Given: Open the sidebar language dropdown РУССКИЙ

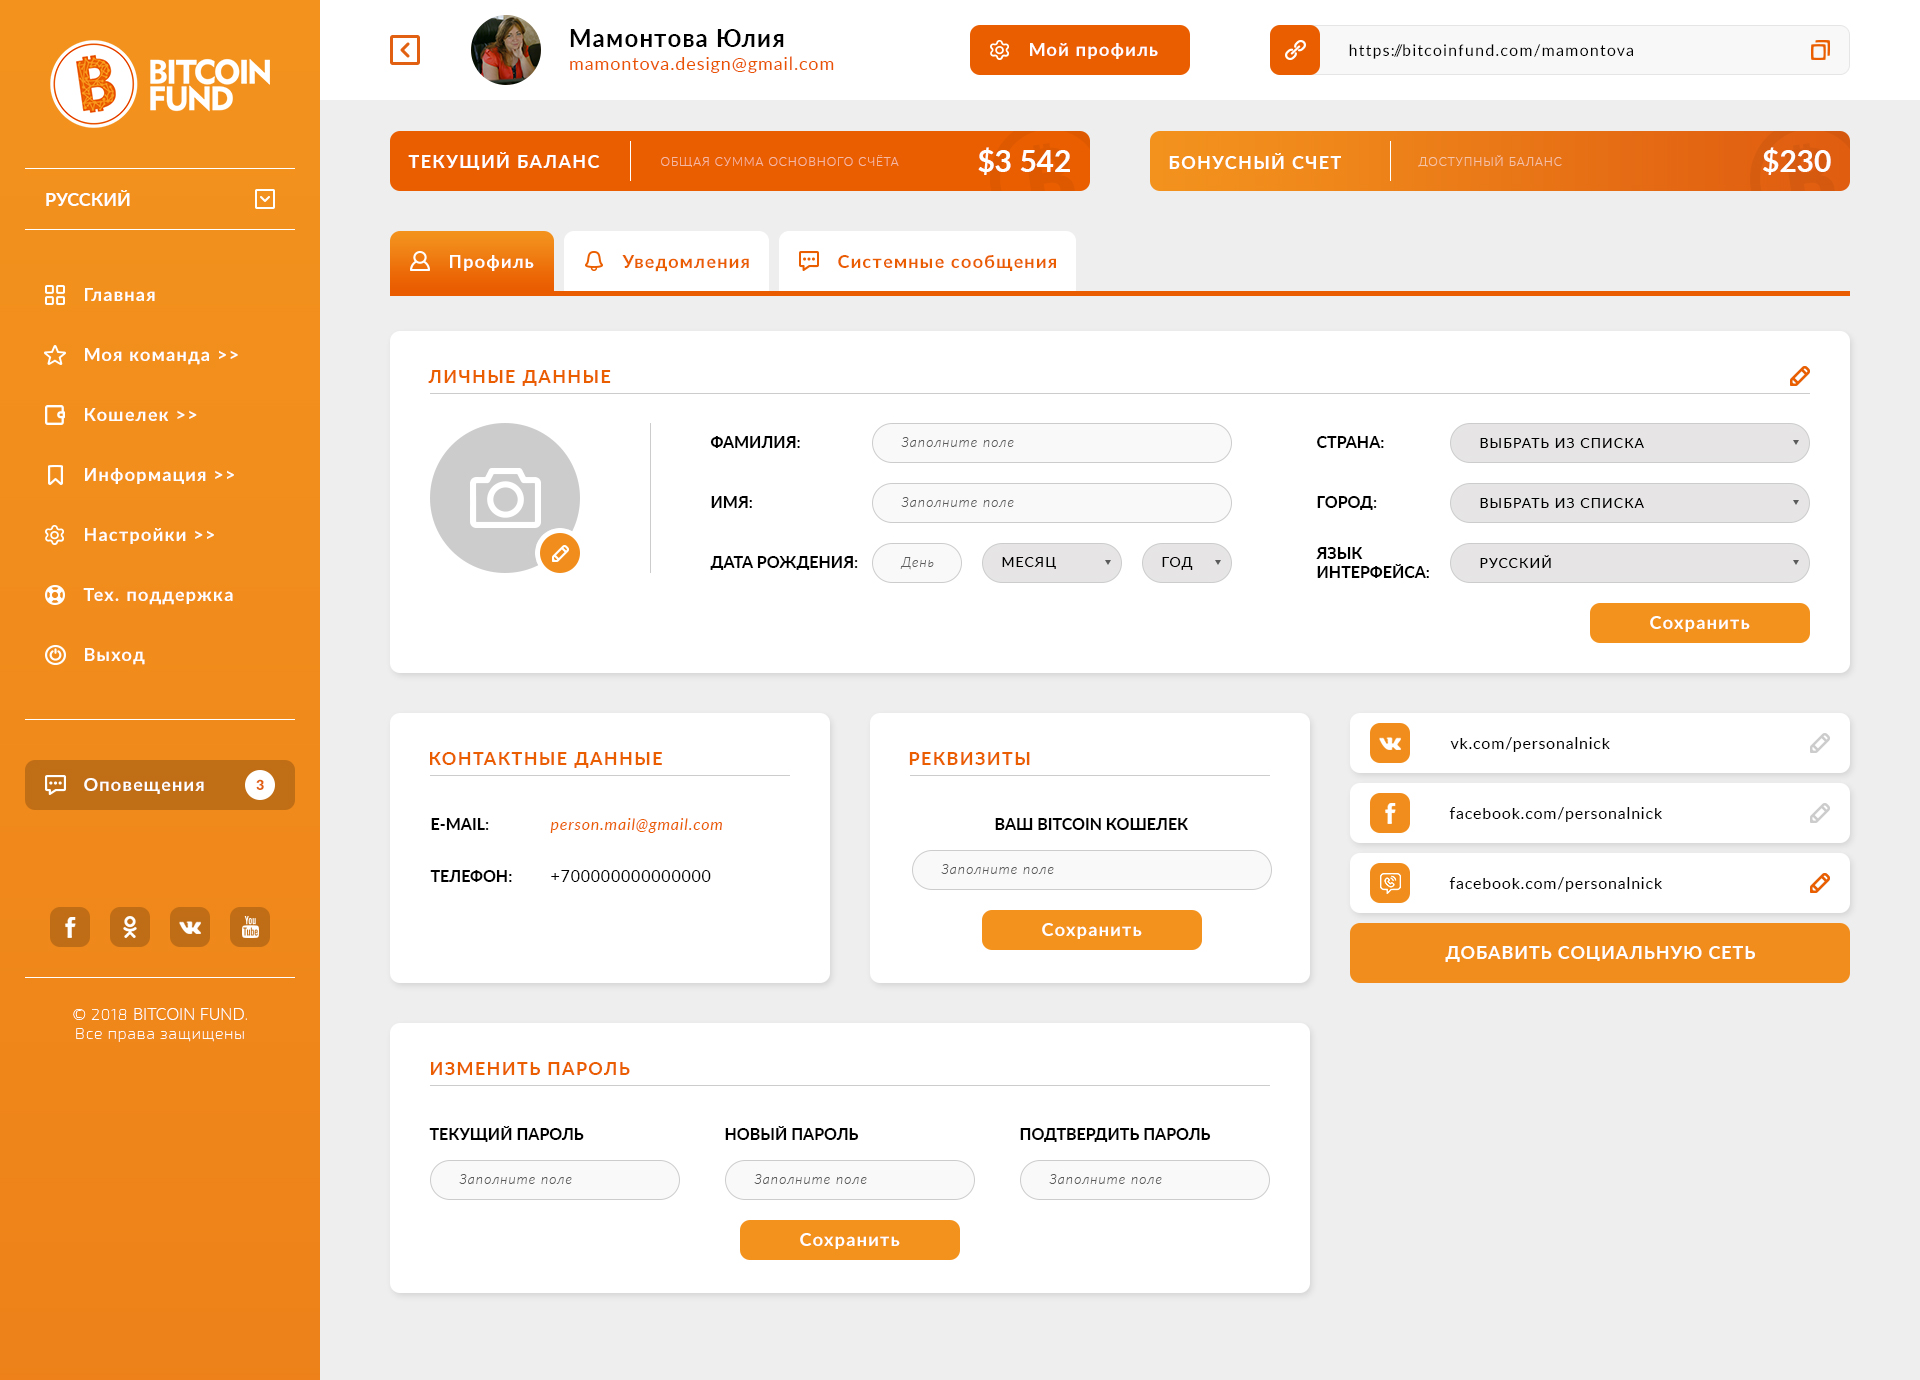Looking at the screenshot, I should click(160, 199).
